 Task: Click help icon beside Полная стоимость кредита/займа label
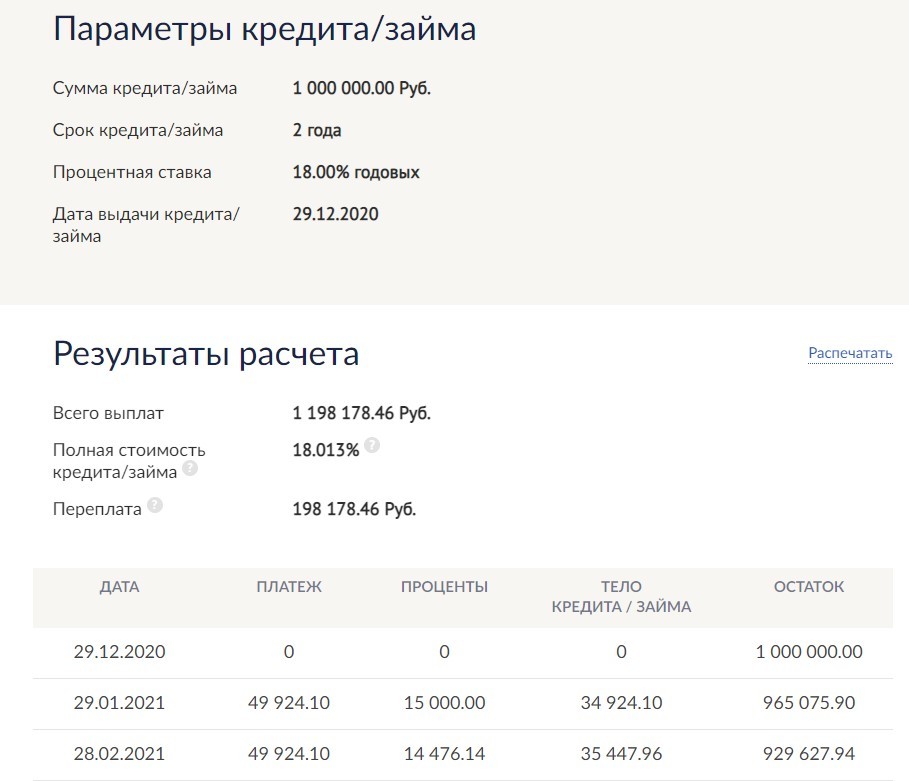point(190,468)
